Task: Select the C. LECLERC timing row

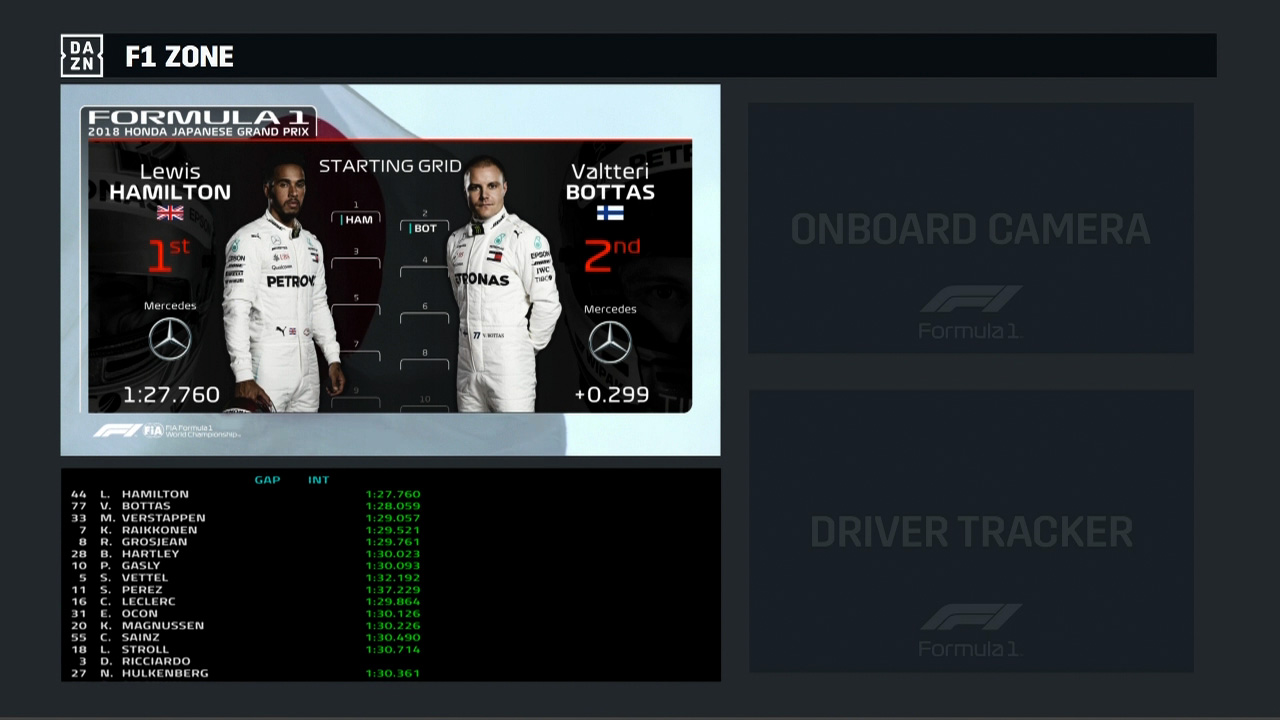Action: click(246, 602)
